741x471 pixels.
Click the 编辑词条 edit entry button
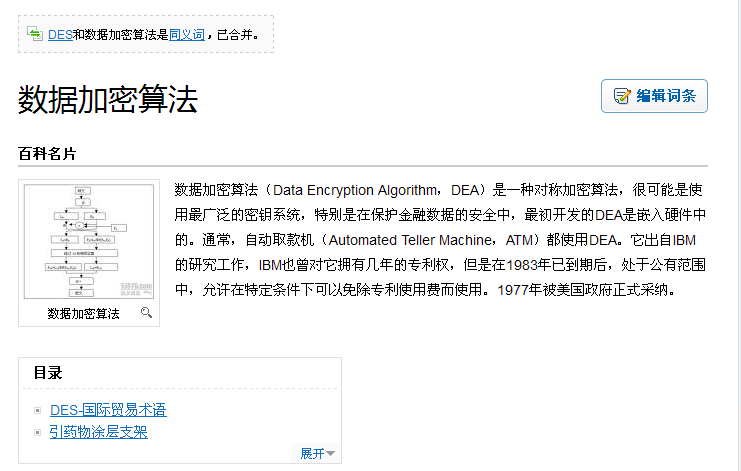tap(654, 96)
